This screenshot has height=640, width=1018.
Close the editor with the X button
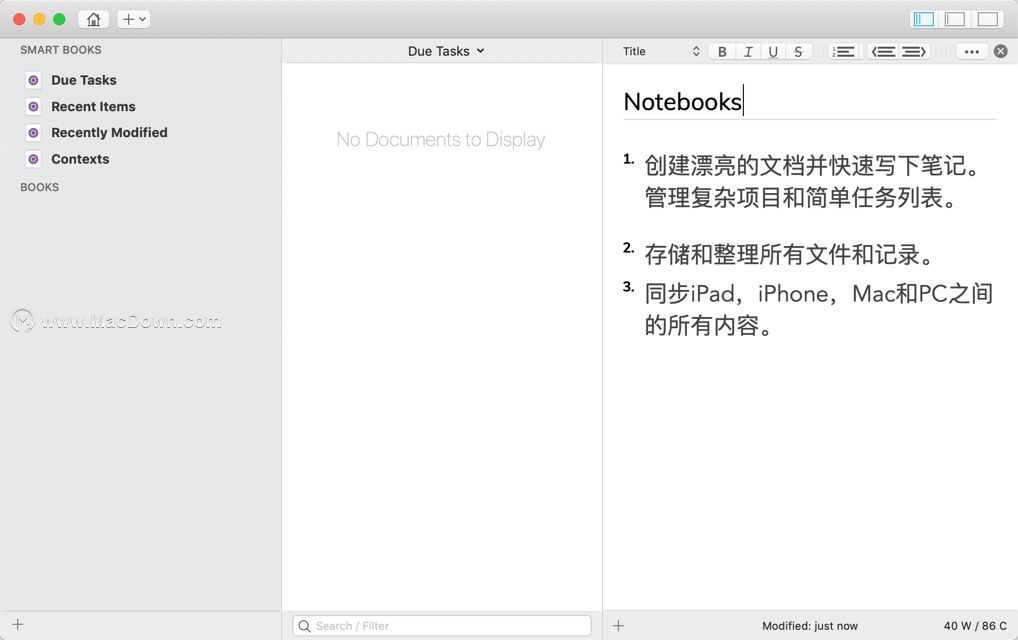tap(1001, 51)
